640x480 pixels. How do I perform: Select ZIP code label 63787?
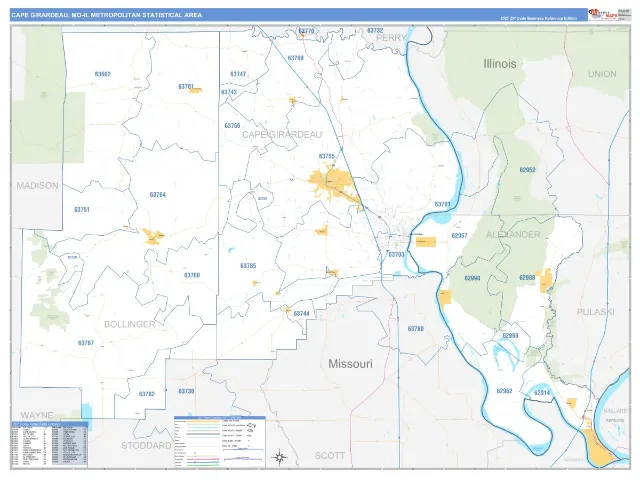86,343
